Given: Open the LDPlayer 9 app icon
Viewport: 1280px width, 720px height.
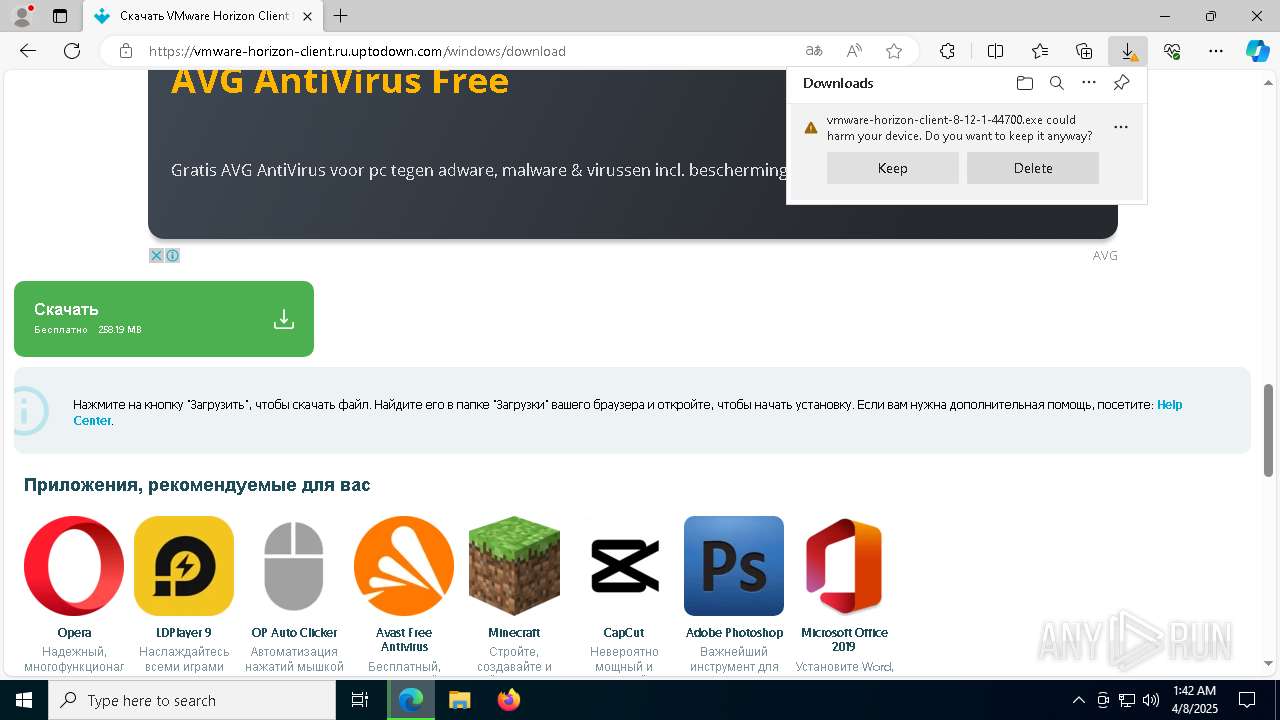Looking at the screenshot, I should pyautogui.click(x=184, y=566).
